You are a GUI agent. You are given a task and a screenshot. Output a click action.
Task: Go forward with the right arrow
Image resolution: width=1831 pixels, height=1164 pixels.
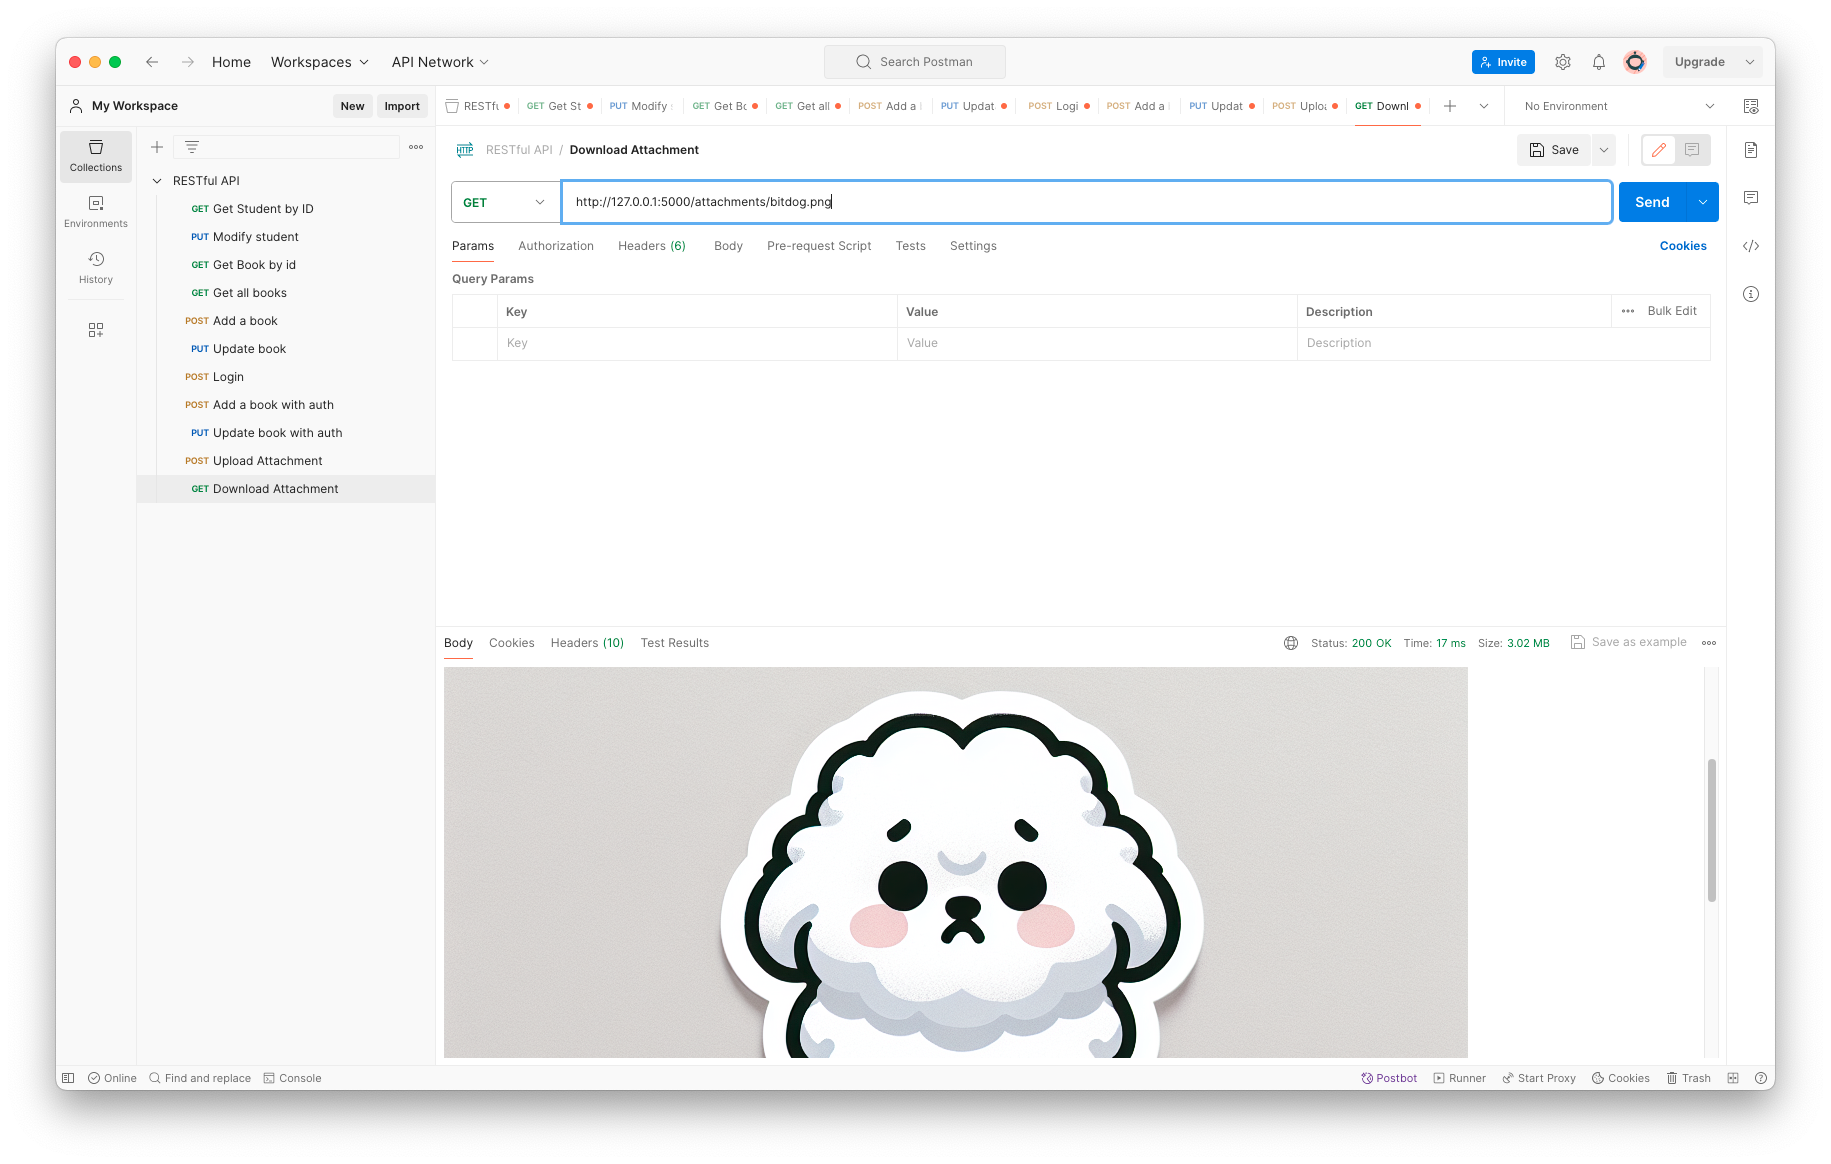click(188, 62)
